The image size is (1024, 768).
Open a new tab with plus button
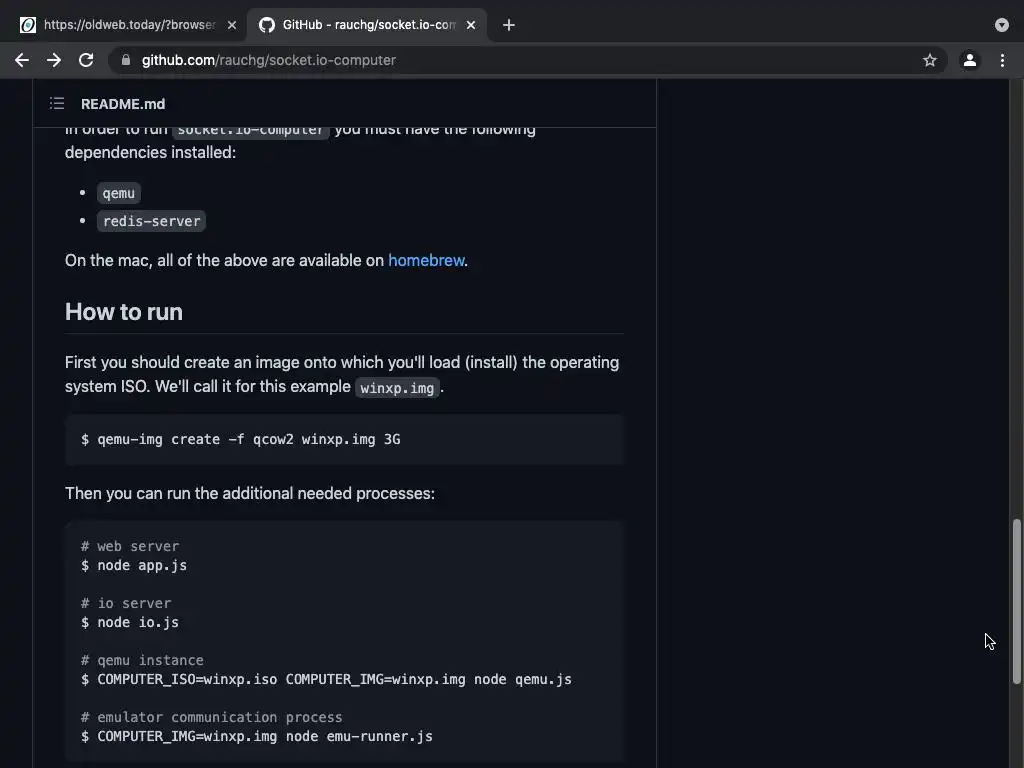click(x=509, y=25)
